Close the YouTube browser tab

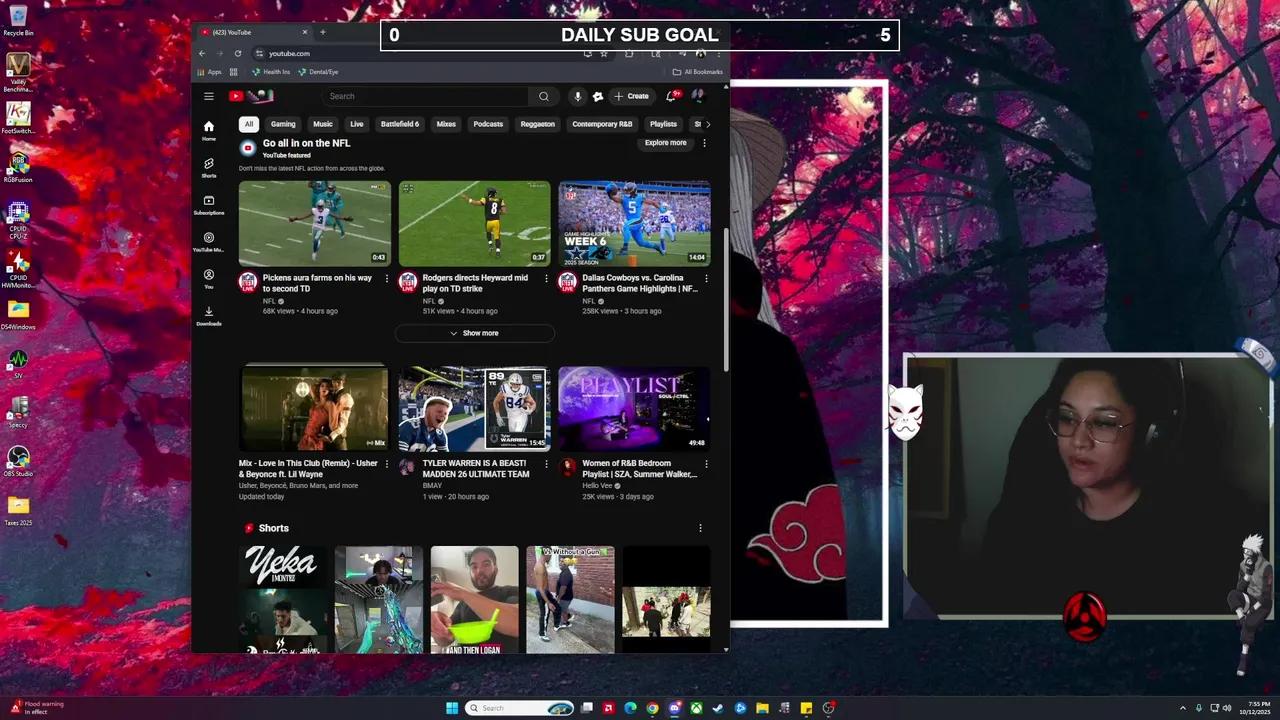click(x=303, y=32)
